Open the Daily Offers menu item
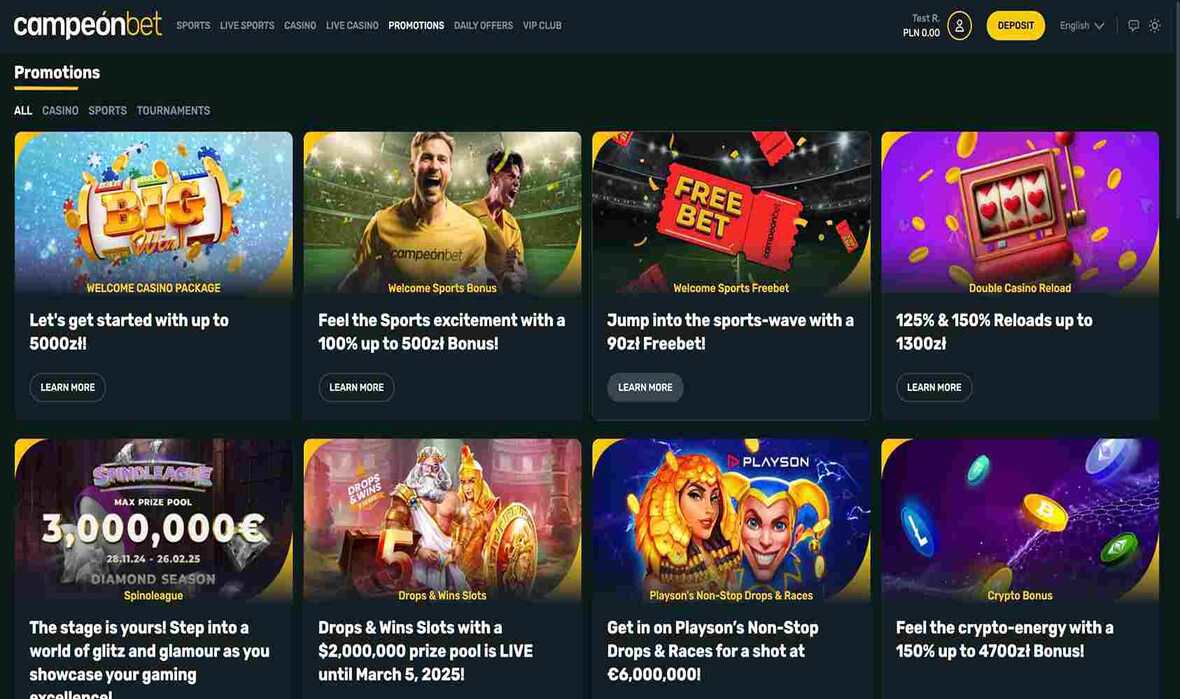The width and height of the screenshot is (1180, 699). (x=483, y=26)
